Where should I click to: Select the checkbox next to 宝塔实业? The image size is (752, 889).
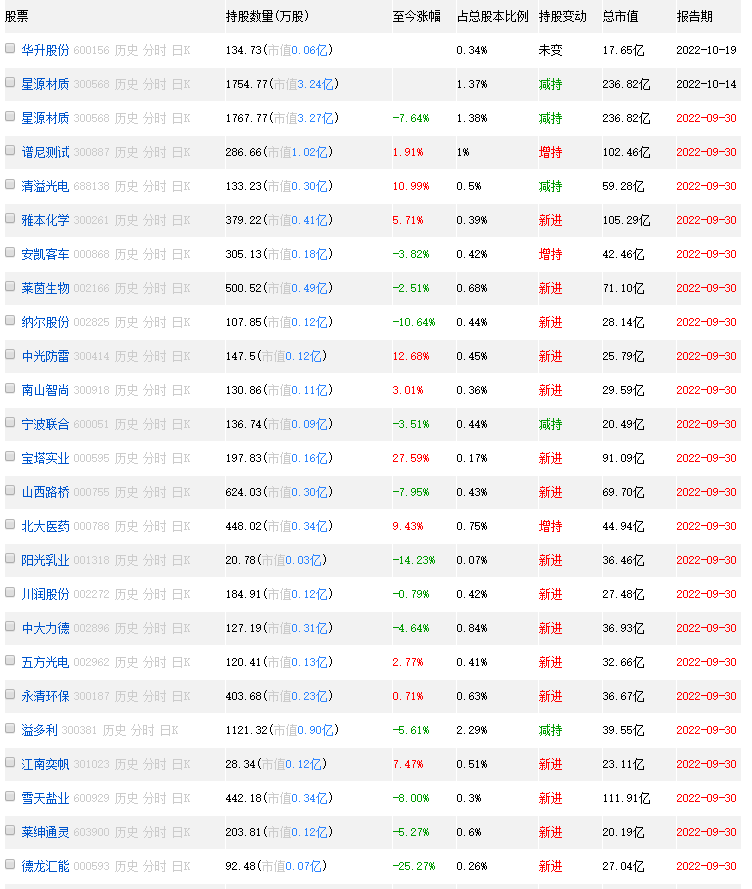pos(10,456)
